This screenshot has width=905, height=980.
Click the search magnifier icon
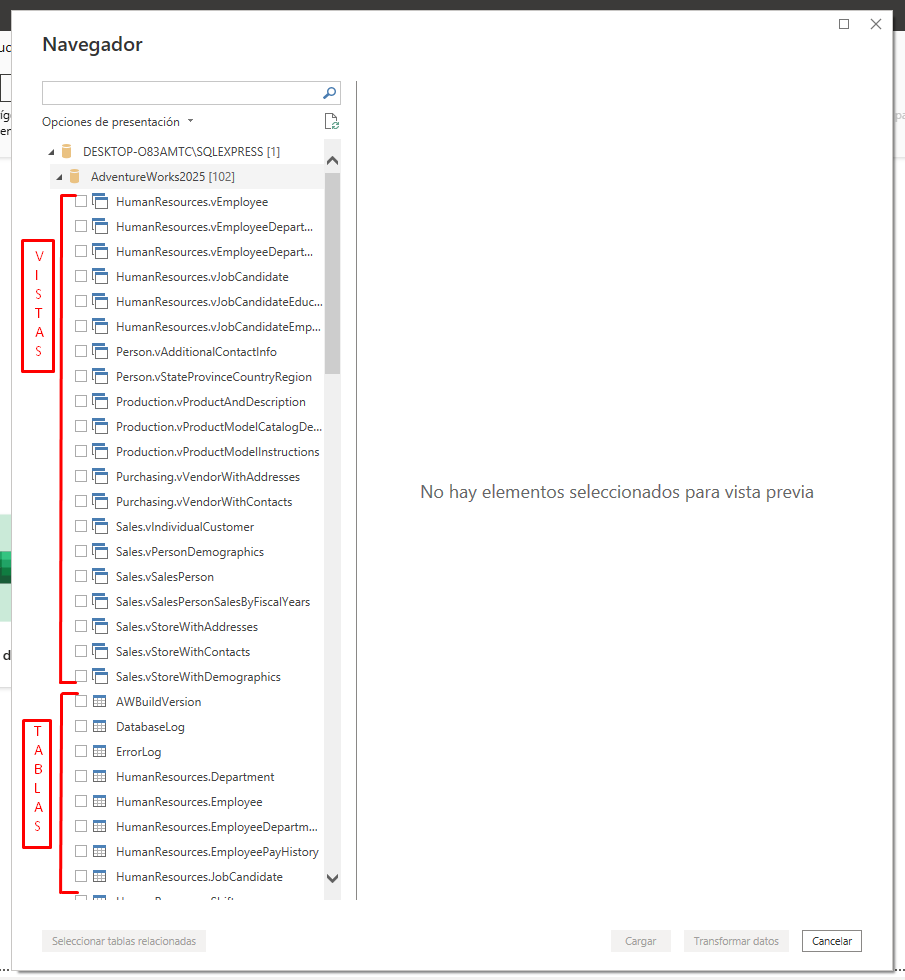tap(329, 93)
